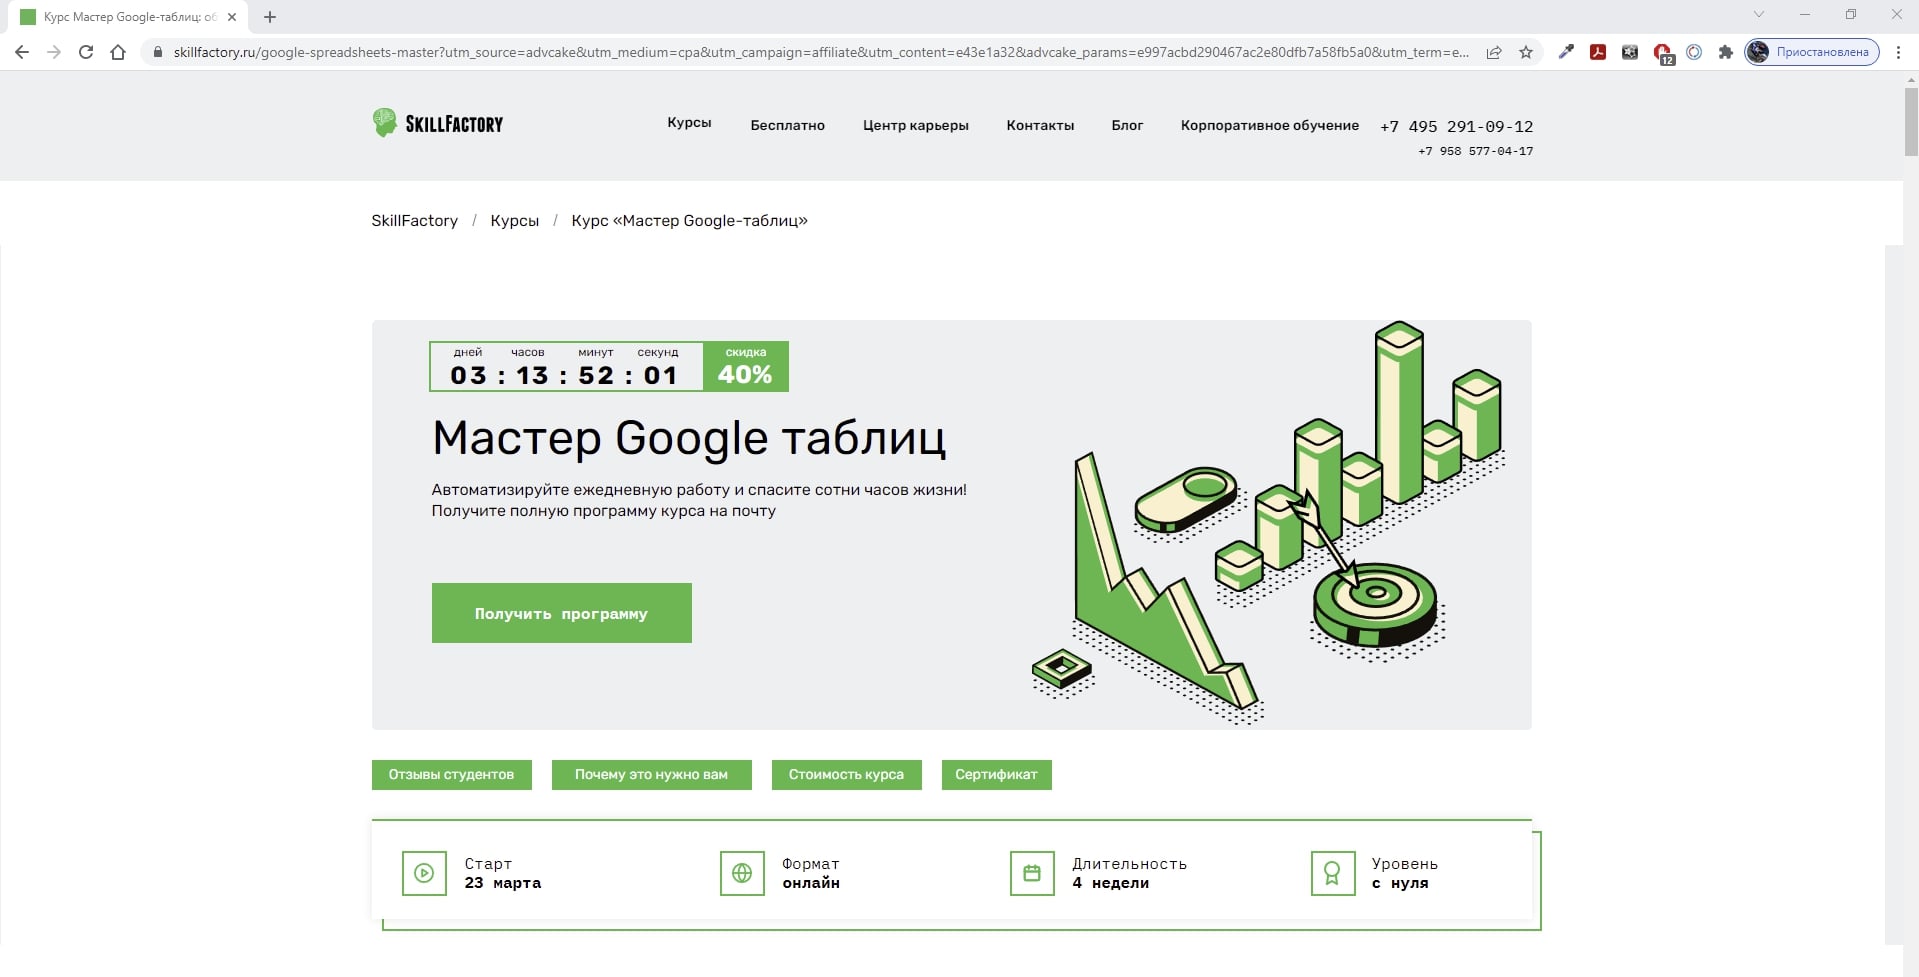Click breadcrumb Курс «Мастер Google-таблиц»
This screenshot has width=1919, height=977.
pyautogui.click(x=689, y=221)
